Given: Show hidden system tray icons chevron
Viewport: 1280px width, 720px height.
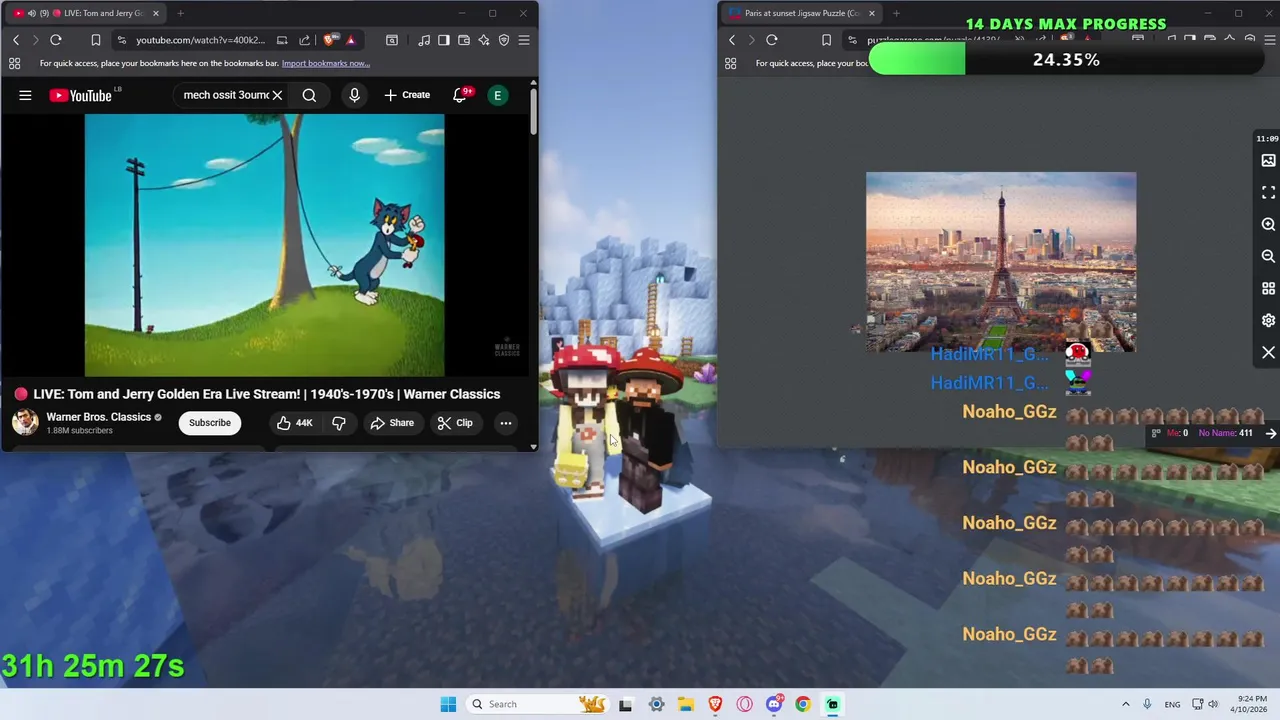Looking at the screenshot, I should coord(1125,704).
